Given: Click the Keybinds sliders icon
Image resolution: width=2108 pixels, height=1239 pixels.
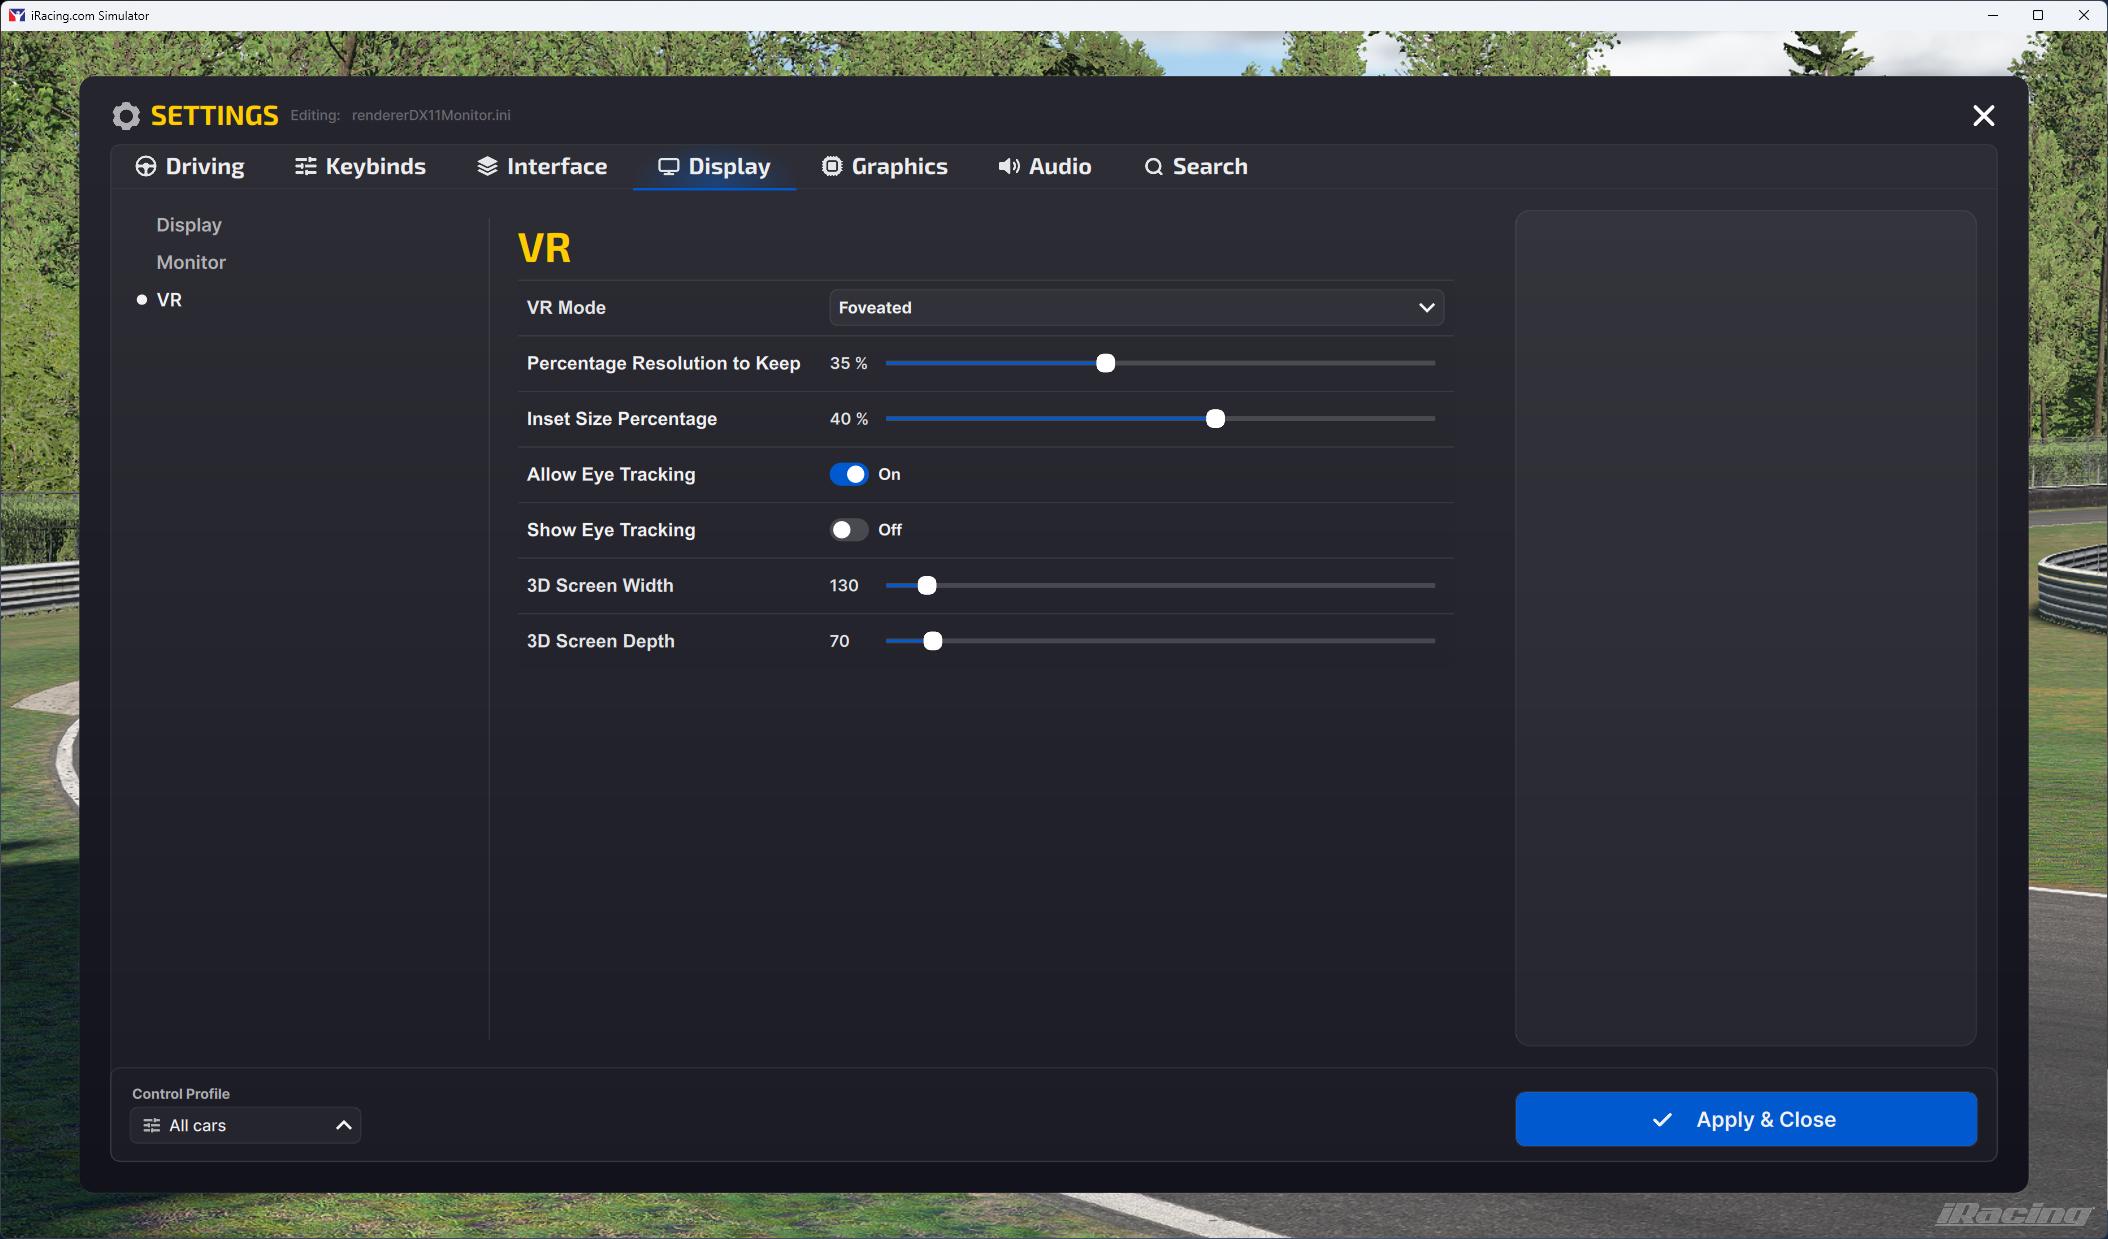Looking at the screenshot, I should 305,166.
